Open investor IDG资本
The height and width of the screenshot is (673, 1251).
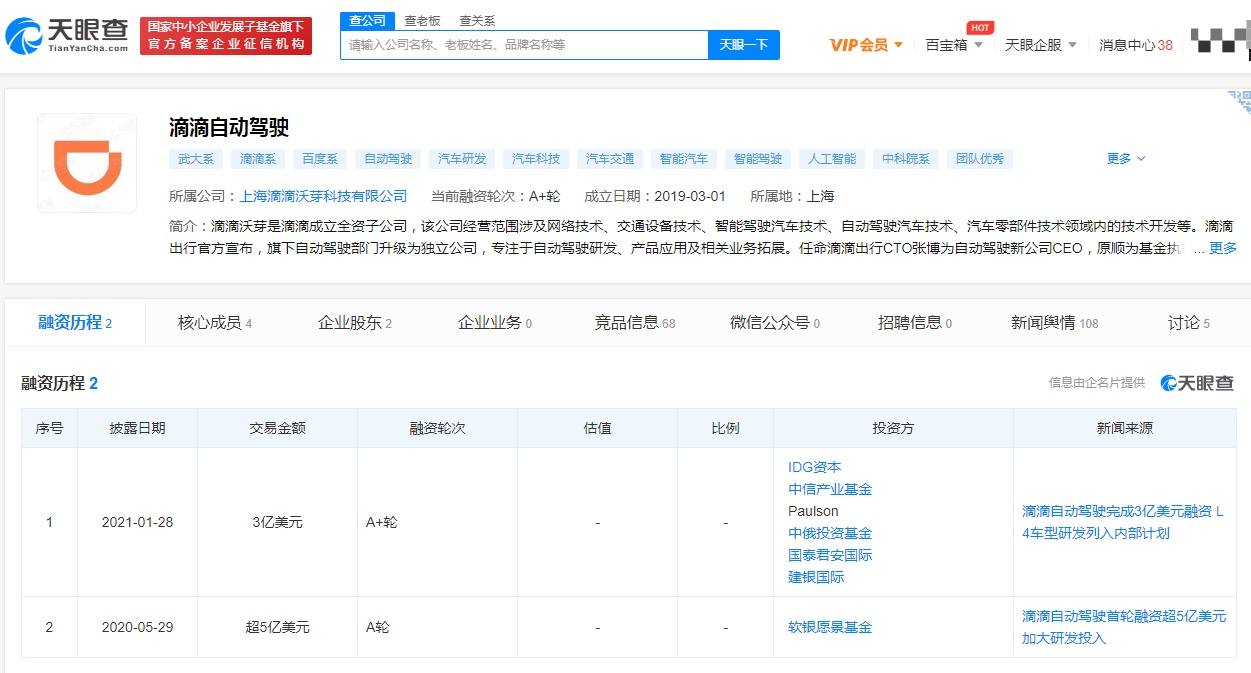(815, 467)
